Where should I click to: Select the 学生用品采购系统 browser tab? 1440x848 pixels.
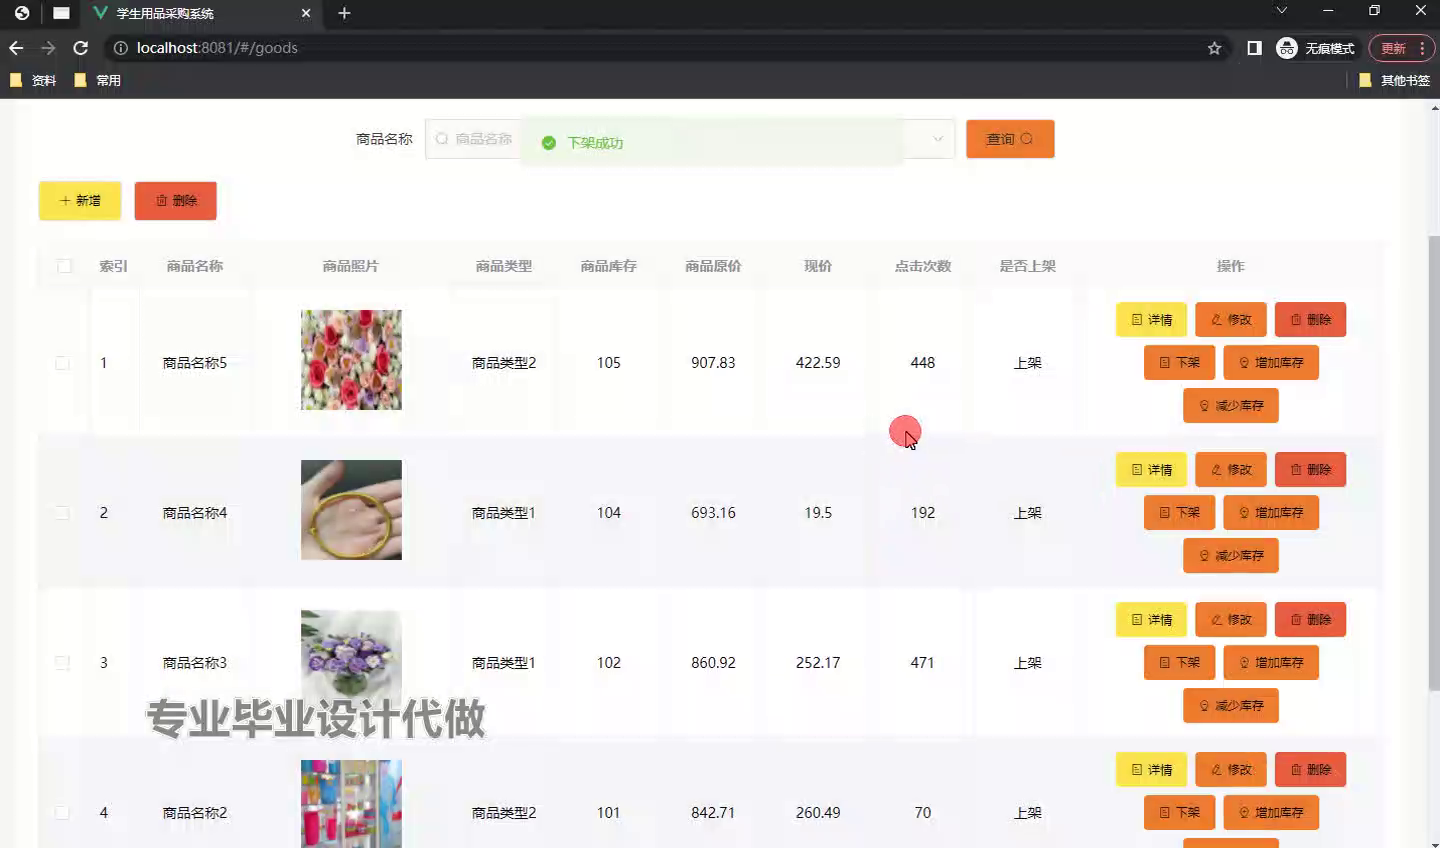pyautogui.click(x=200, y=13)
